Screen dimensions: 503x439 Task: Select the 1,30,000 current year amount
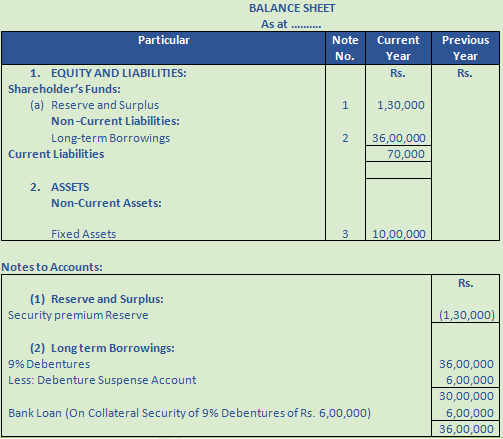click(x=401, y=105)
